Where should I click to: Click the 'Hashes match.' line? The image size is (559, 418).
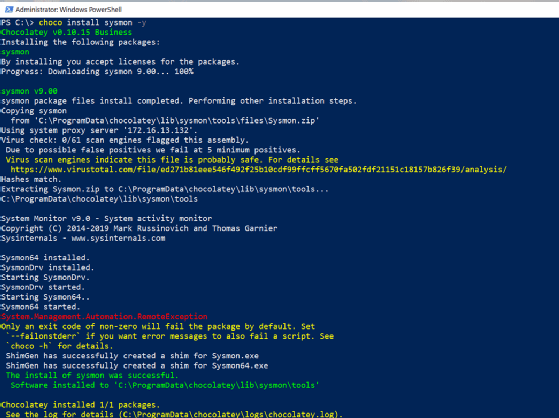31,179
